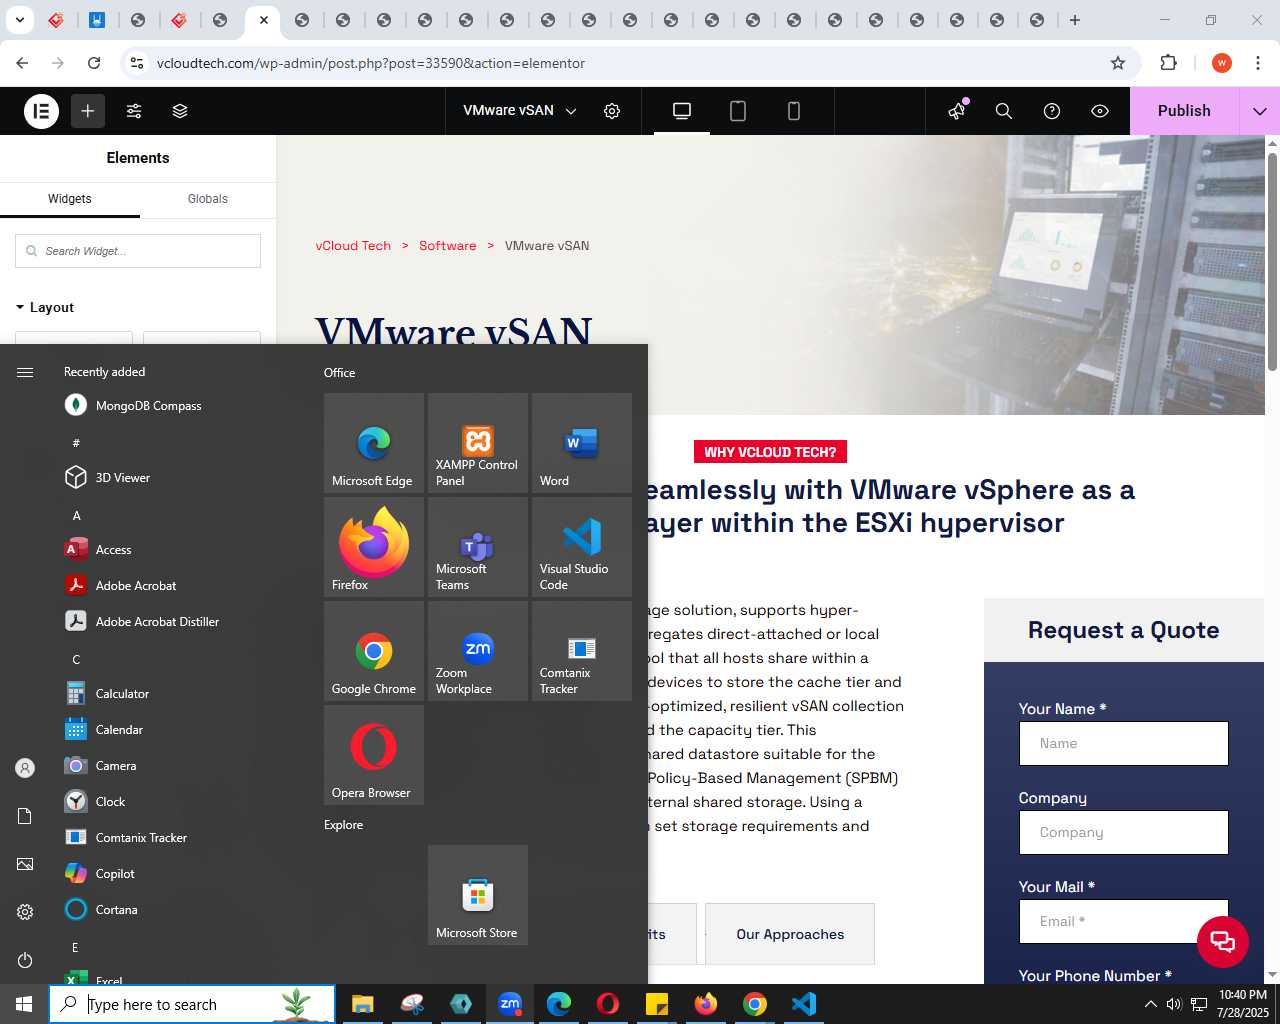
Task: Click the page vertical scrollbar
Action: 1272,260
